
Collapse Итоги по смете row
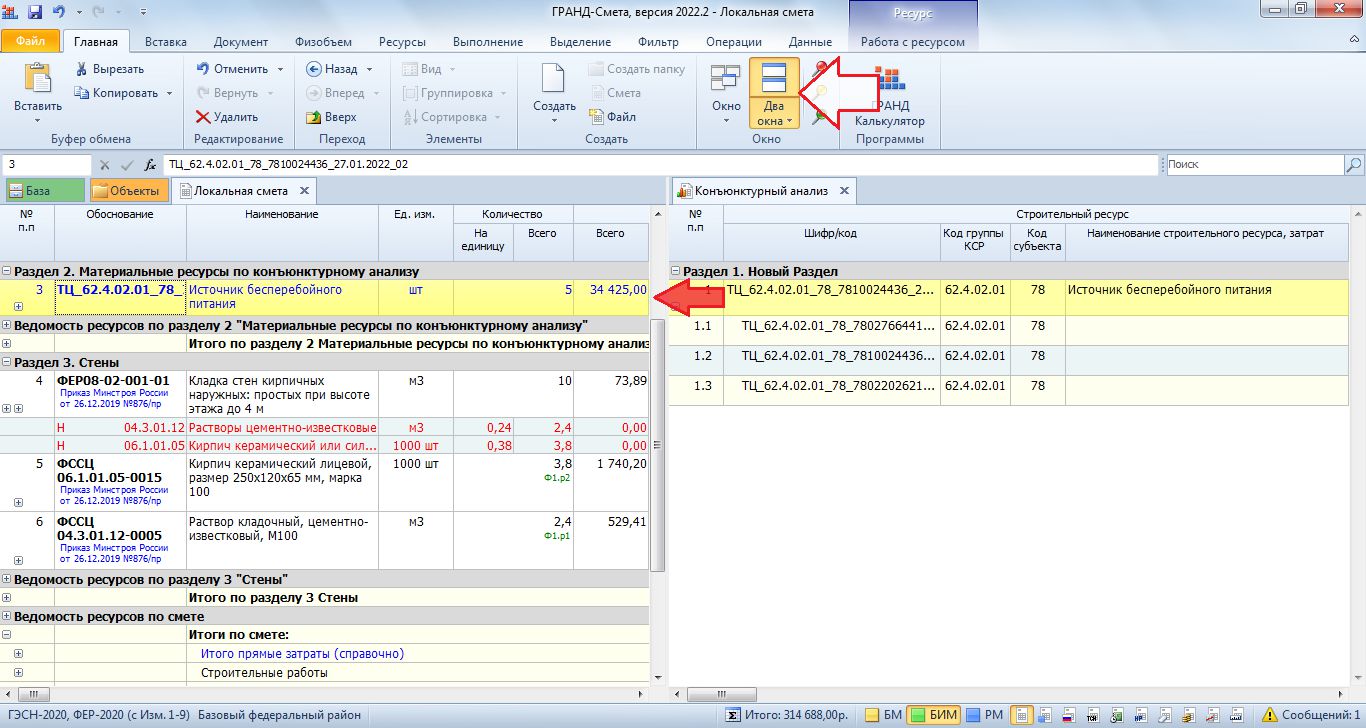click(x=7, y=634)
